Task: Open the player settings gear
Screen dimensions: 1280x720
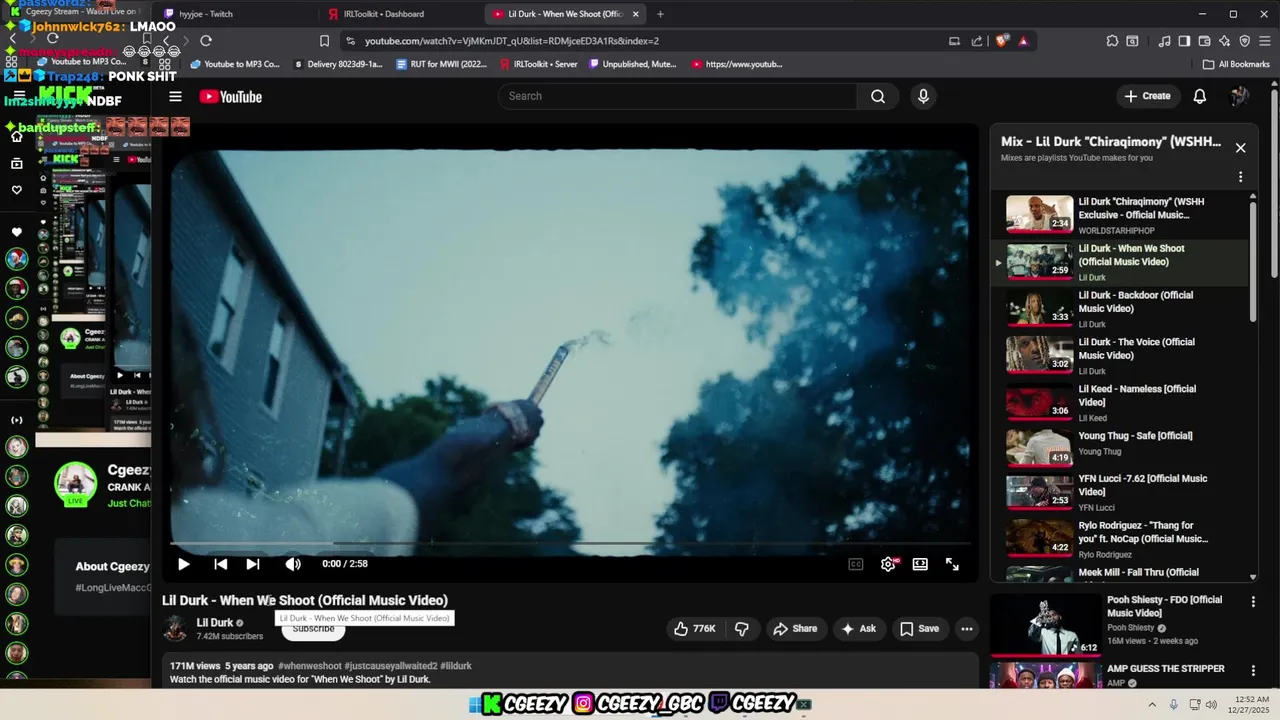Action: (888, 564)
